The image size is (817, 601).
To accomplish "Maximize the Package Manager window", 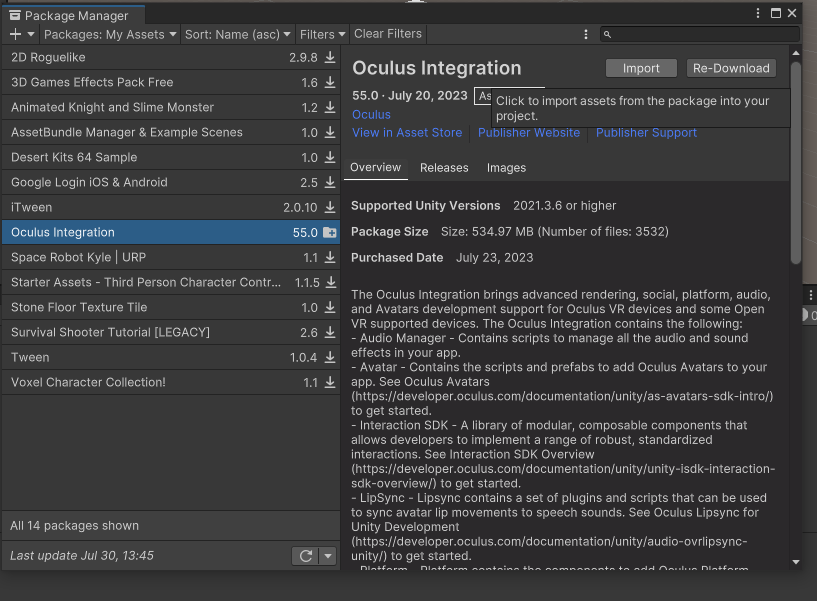I will click(776, 13).
